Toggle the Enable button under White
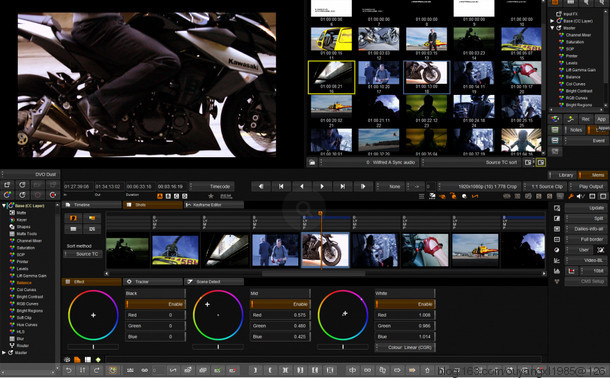 (x=405, y=304)
